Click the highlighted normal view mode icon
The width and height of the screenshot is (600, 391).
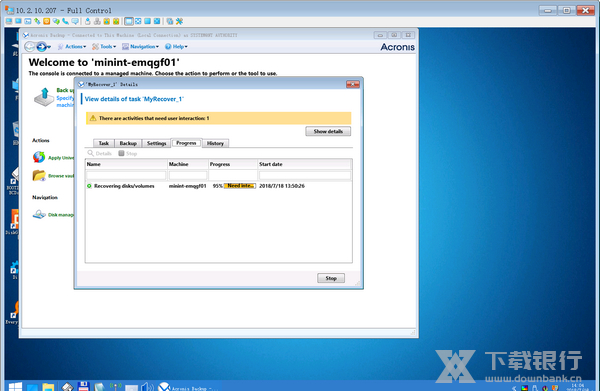pyautogui.click(x=129, y=21)
